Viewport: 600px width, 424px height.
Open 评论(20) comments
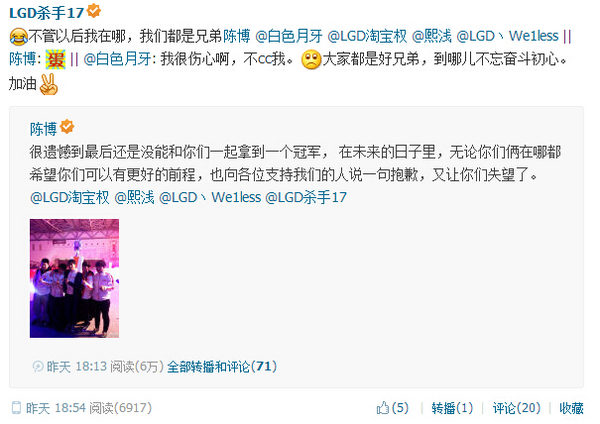pos(516,408)
